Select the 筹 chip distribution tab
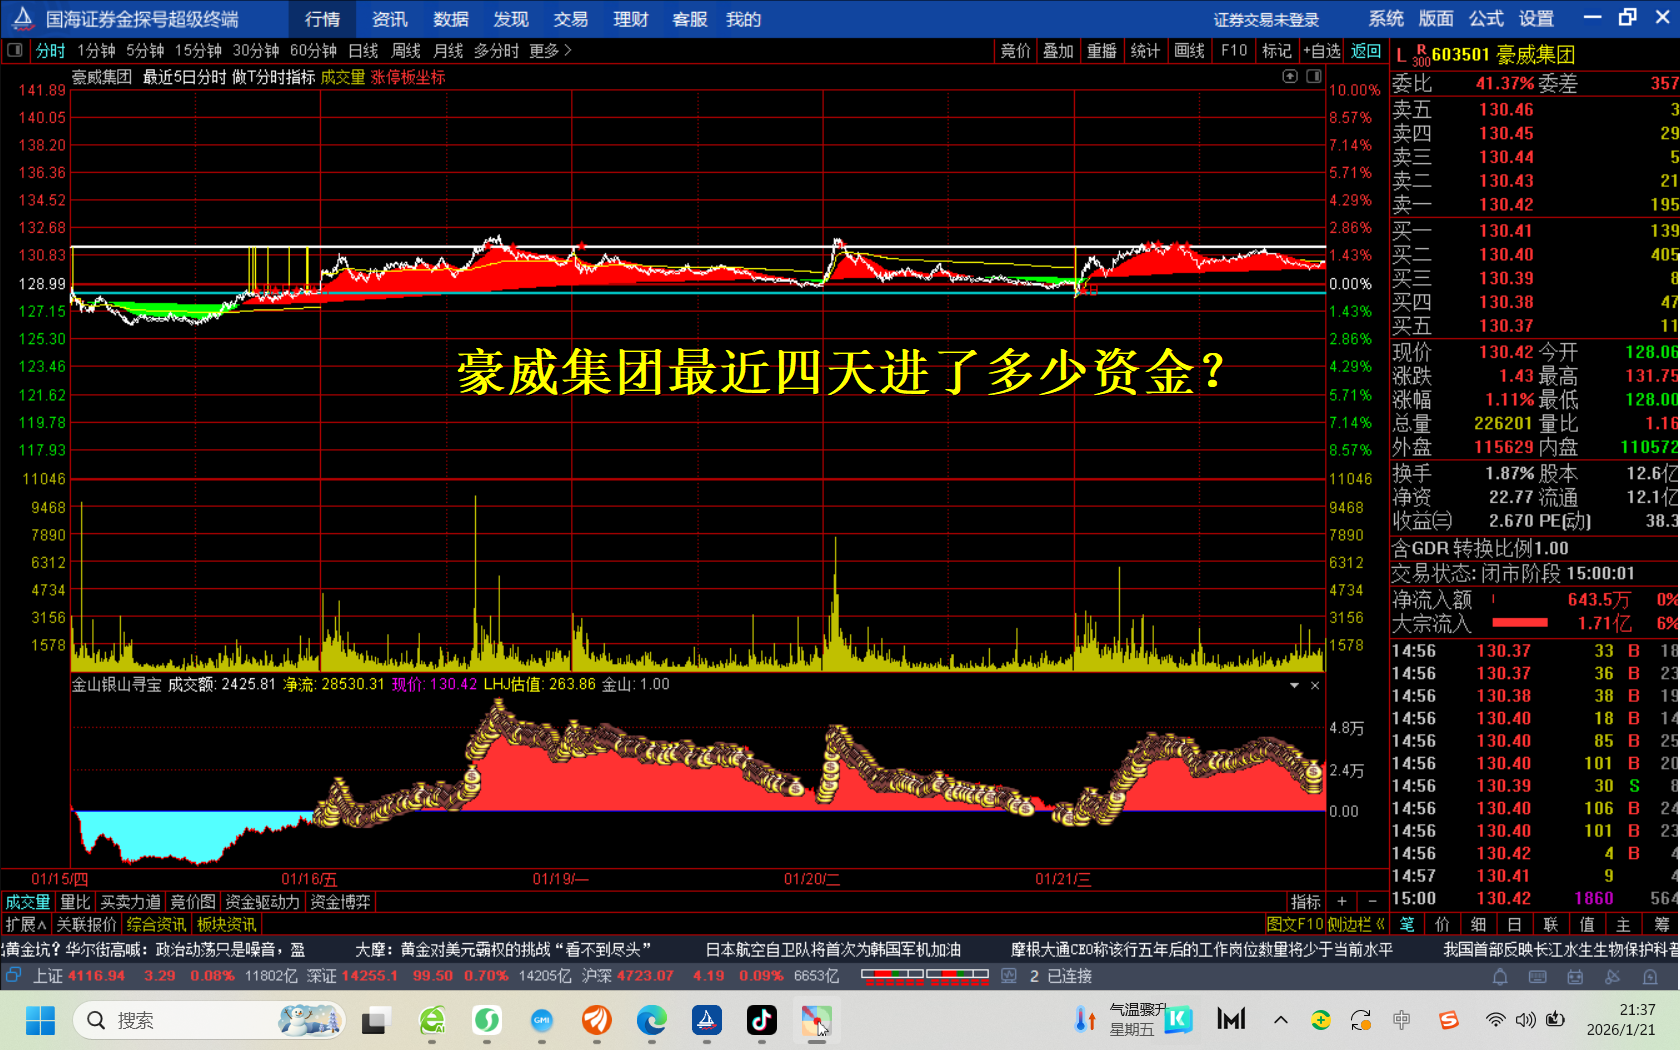Viewport: 1680px width, 1050px height. tap(1662, 924)
